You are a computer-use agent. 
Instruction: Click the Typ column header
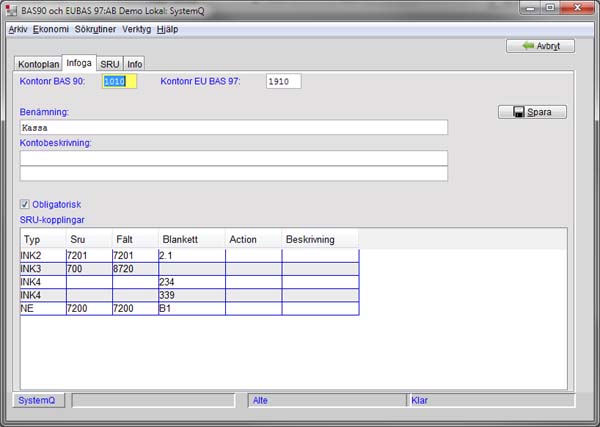pyautogui.click(x=43, y=240)
